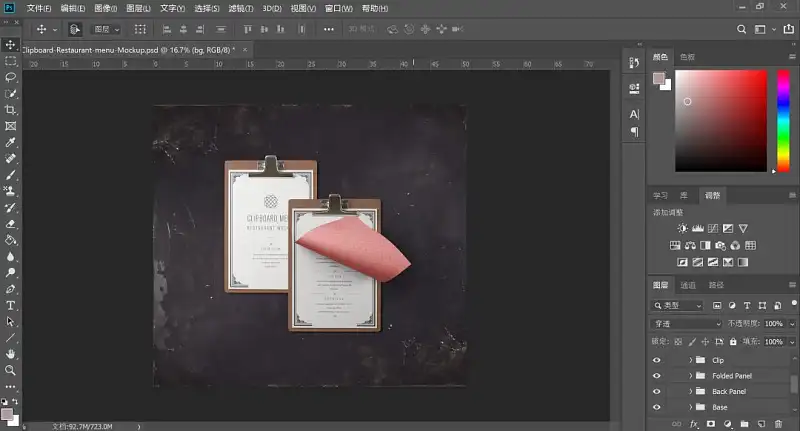
Task: Toggle the layer filter switch on or off
Action: [x=794, y=303]
